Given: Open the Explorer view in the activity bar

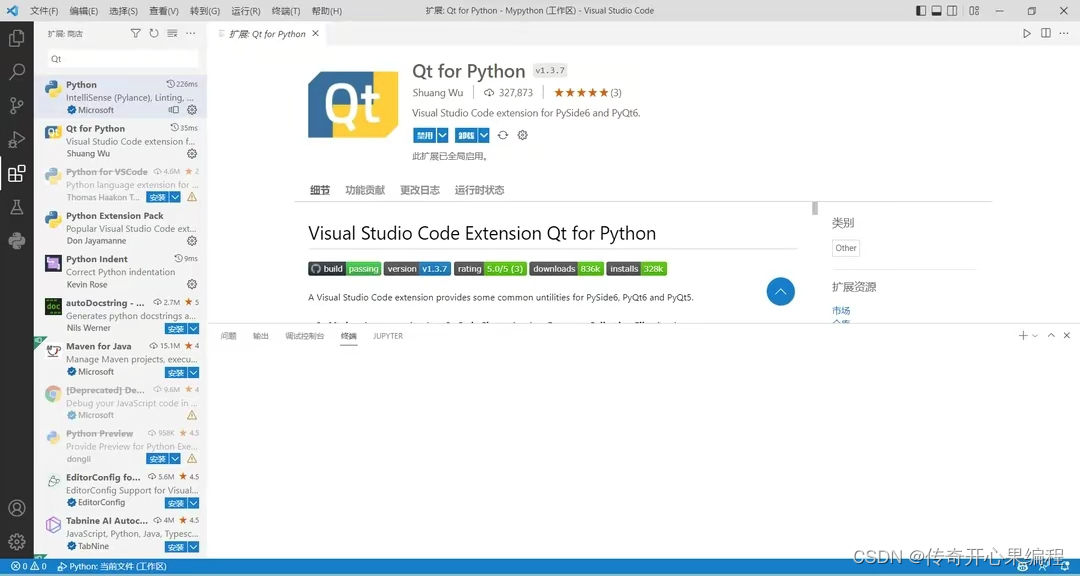Looking at the screenshot, I should pyautogui.click(x=17, y=37).
